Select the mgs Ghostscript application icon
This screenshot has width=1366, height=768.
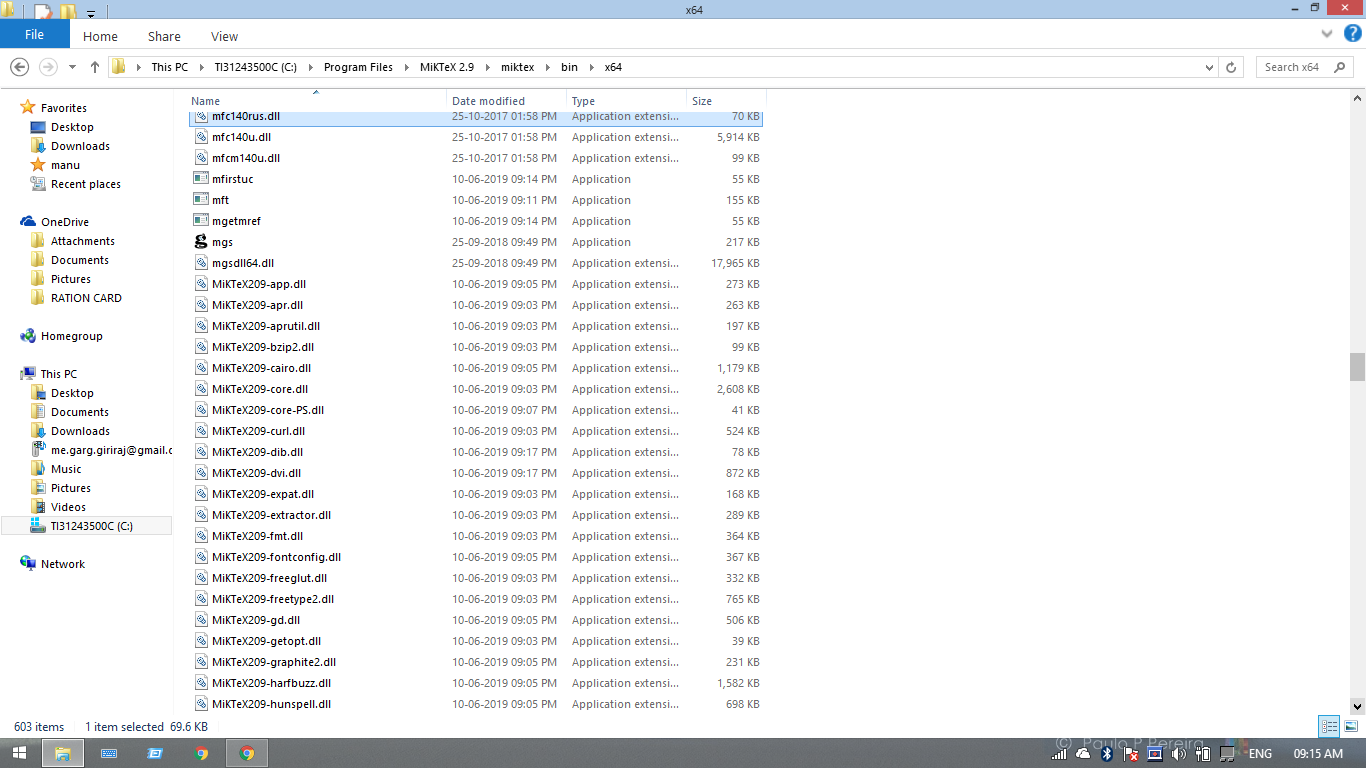pos(201,242)
